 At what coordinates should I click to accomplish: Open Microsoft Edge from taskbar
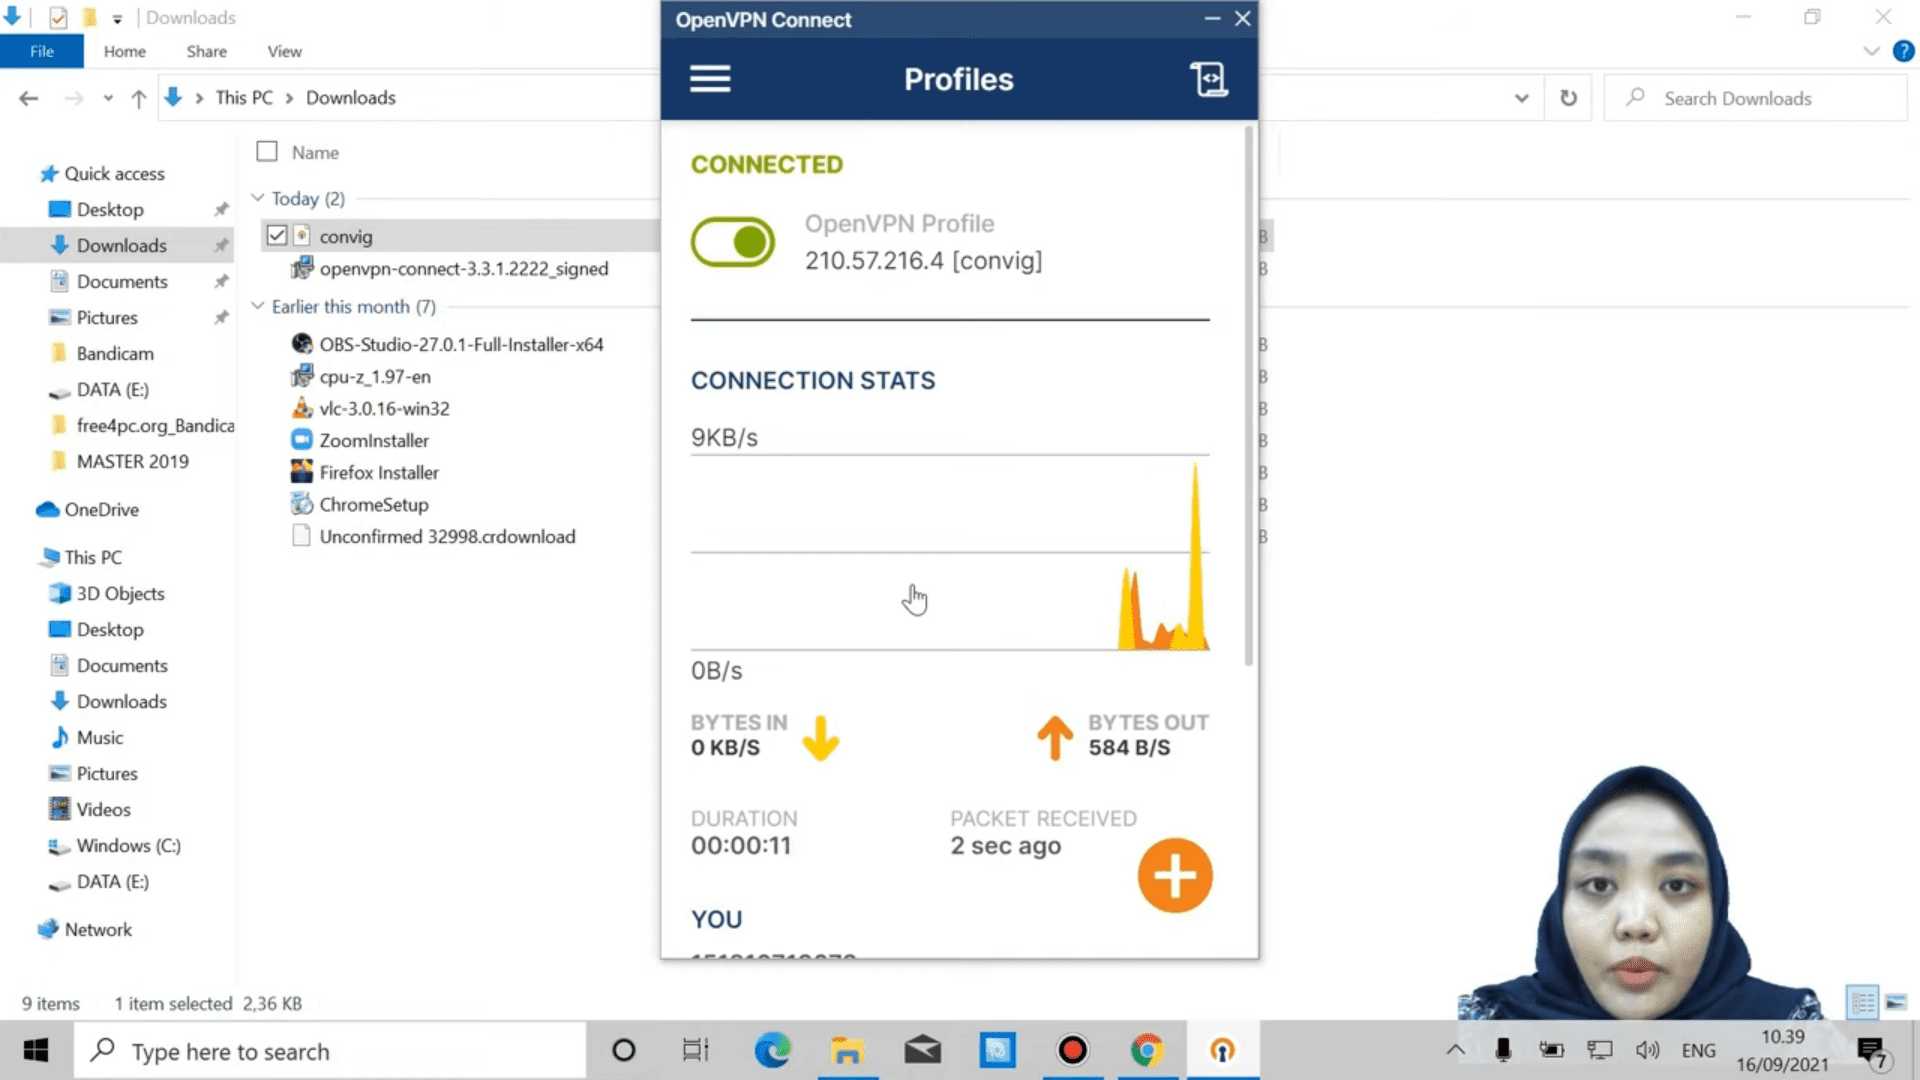coord(772,1050)
